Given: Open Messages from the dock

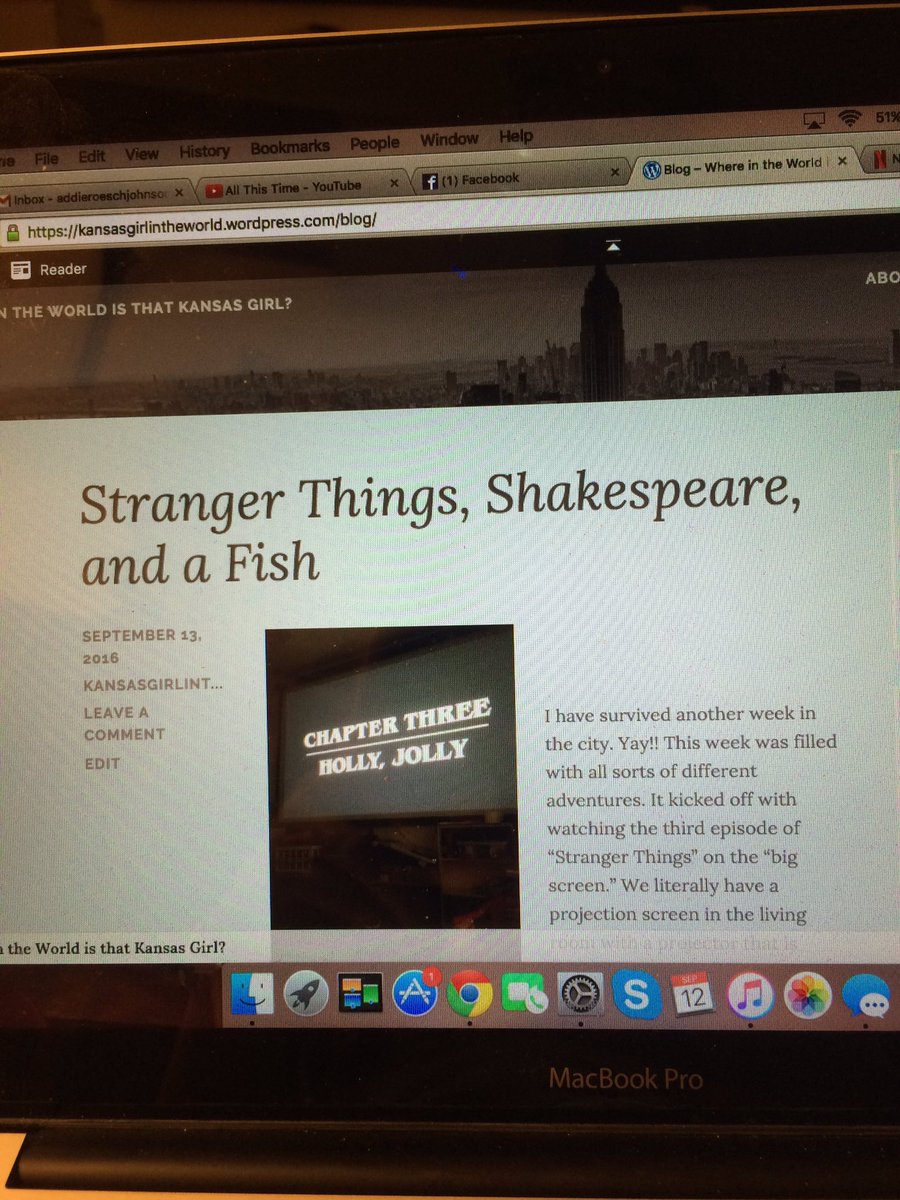Looking at the screenshot, I should [864, 997].
